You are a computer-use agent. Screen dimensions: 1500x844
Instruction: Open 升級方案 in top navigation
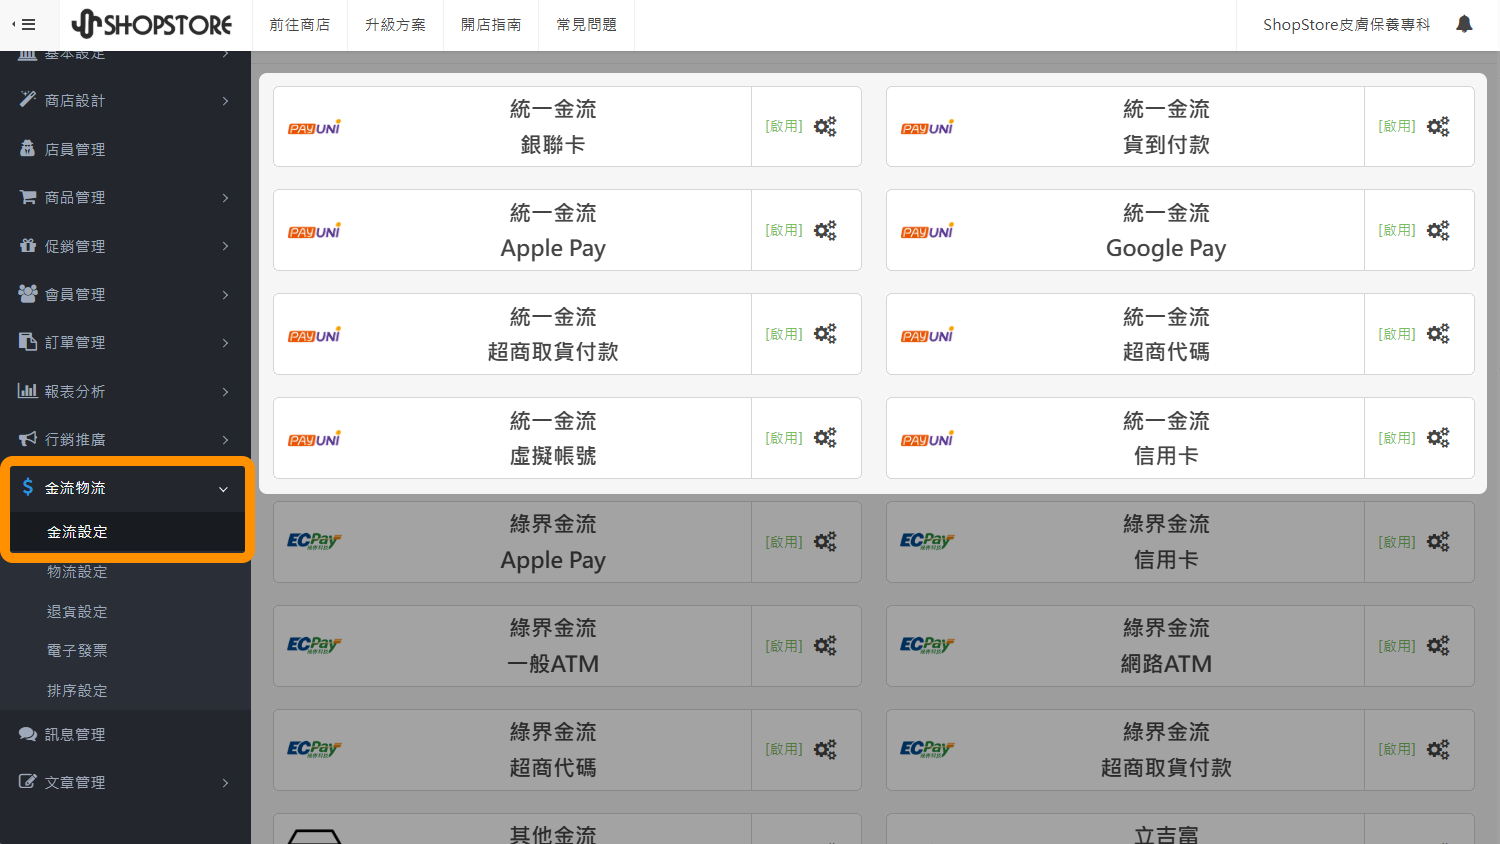point(395,25)
